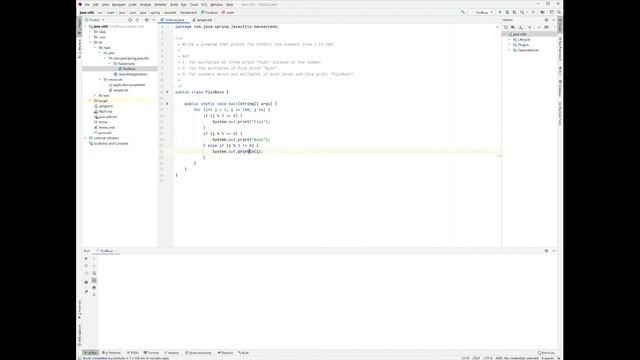Screen dimensions: 640x360
Task: Expand Plugins node in Maven panel
Action: (510, 45)
